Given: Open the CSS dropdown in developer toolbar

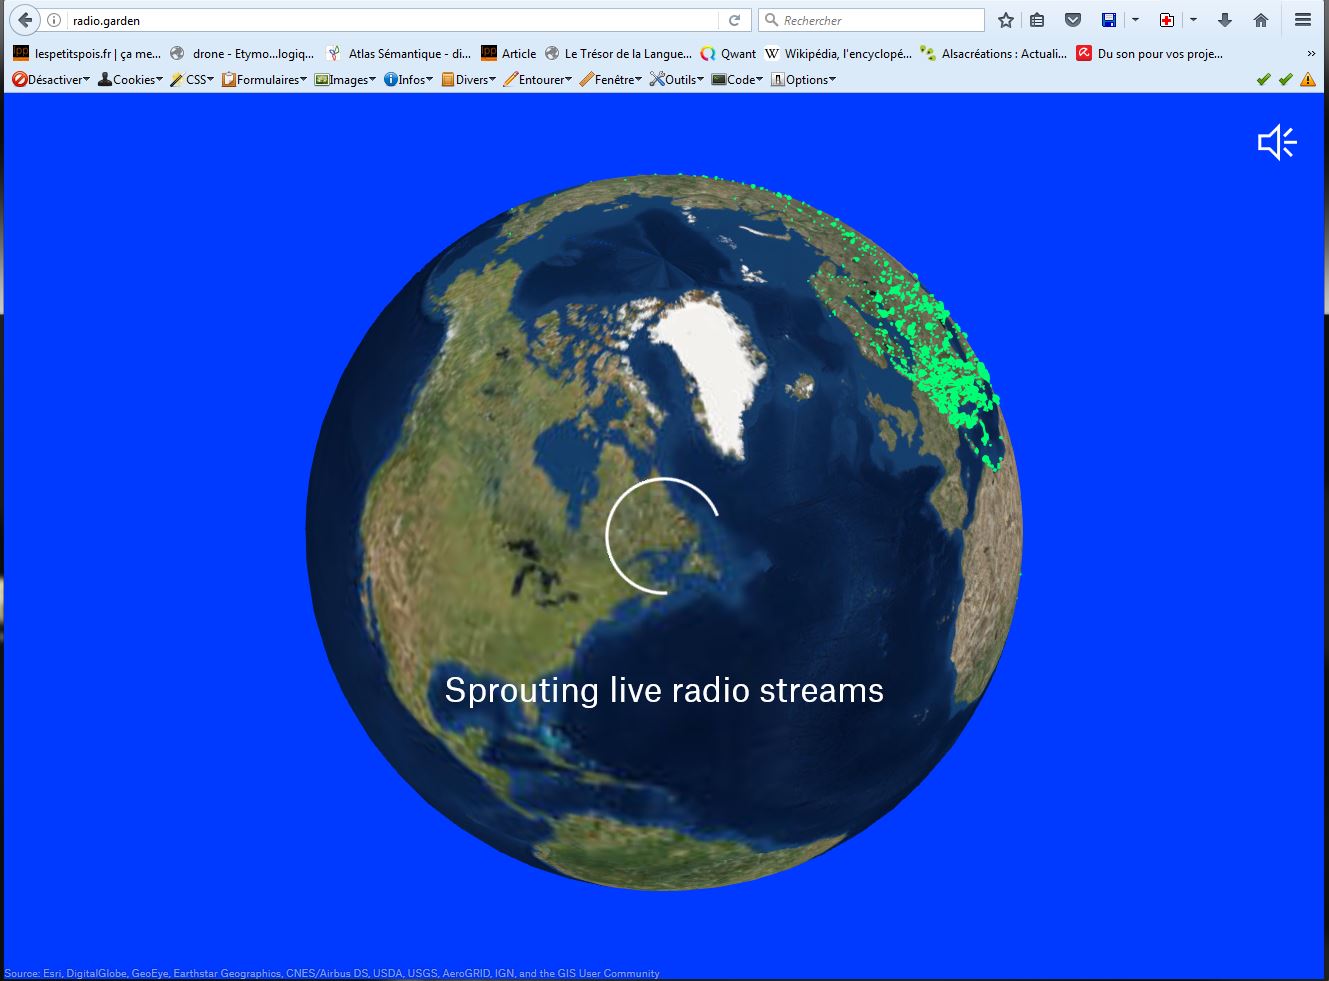Looking at the screenshot, I should pyautogui.click(x=193, y=80).
